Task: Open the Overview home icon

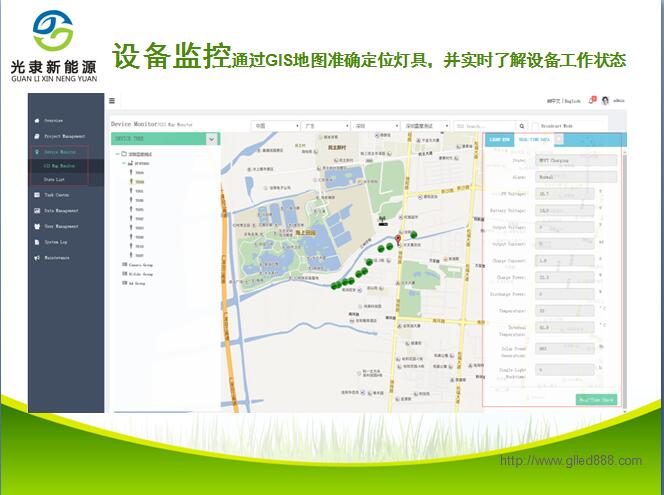Action: (x=37, y=121)
